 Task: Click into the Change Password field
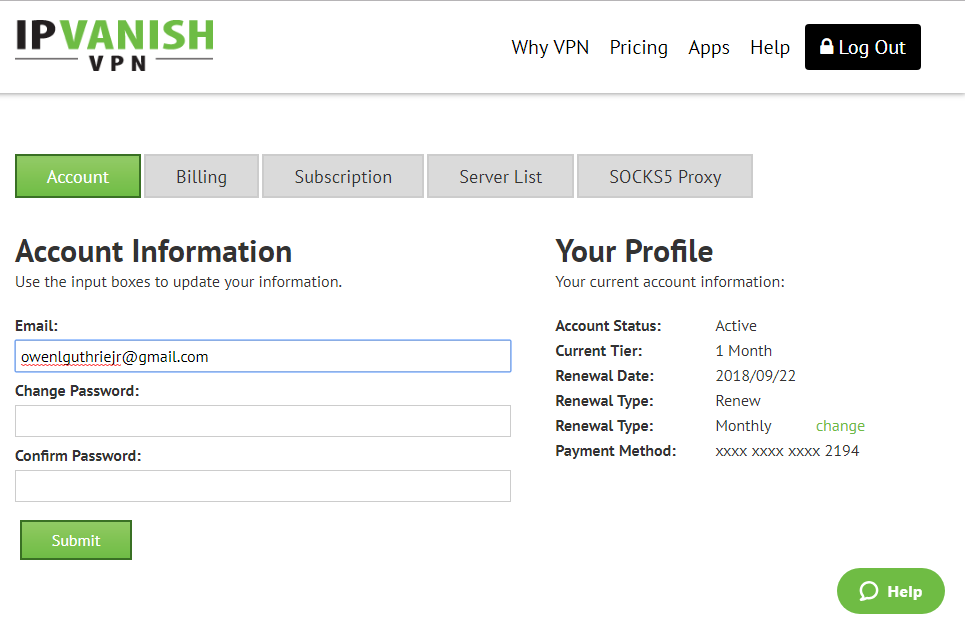(263, 421)
